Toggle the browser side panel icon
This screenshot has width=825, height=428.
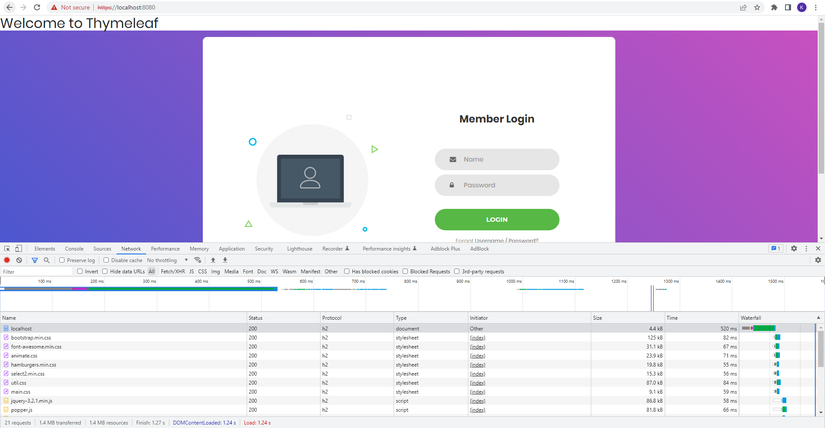pyautogui.click(x=788, y=7)
